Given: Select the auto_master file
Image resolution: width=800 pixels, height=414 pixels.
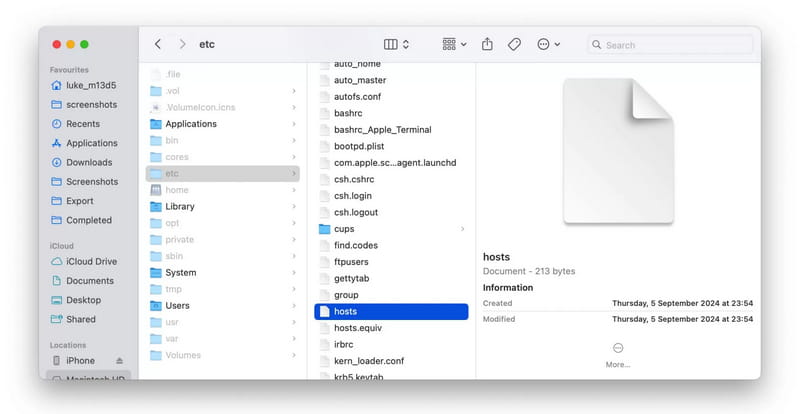Looking at the screenshot, I should coord(391,80).
